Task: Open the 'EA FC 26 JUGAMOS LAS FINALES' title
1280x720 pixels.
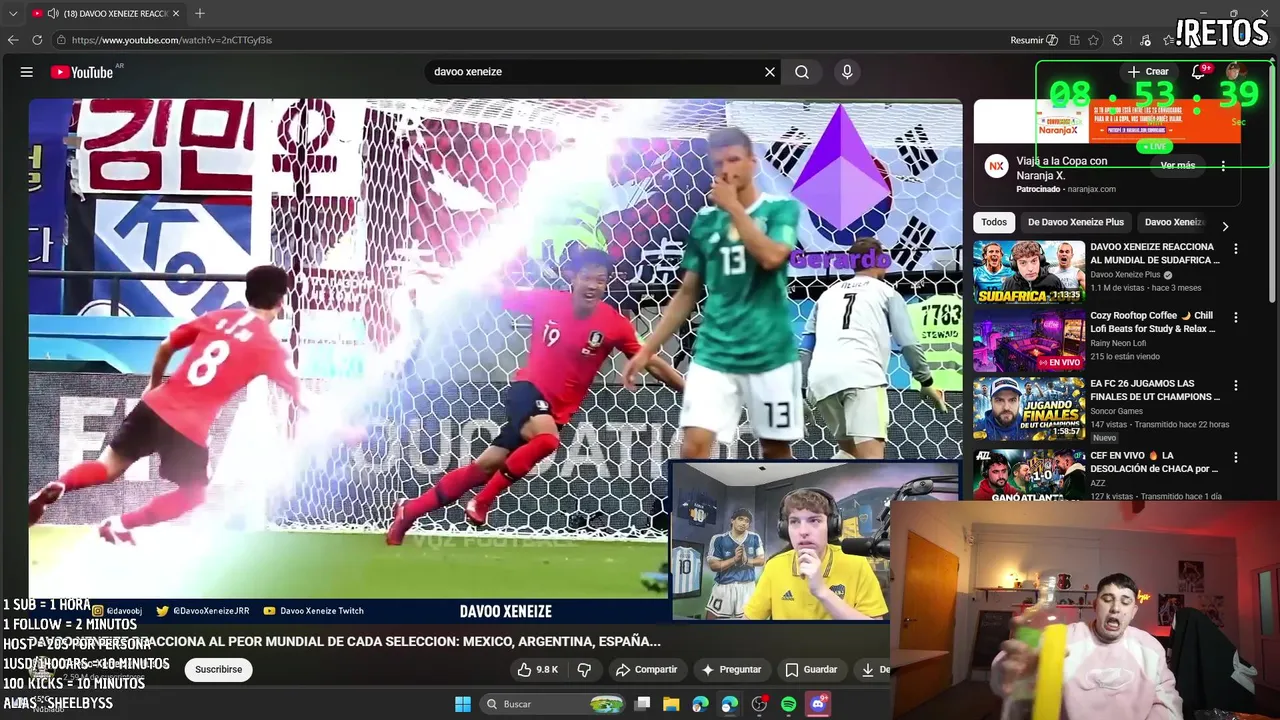Action: click(1155, 390)
